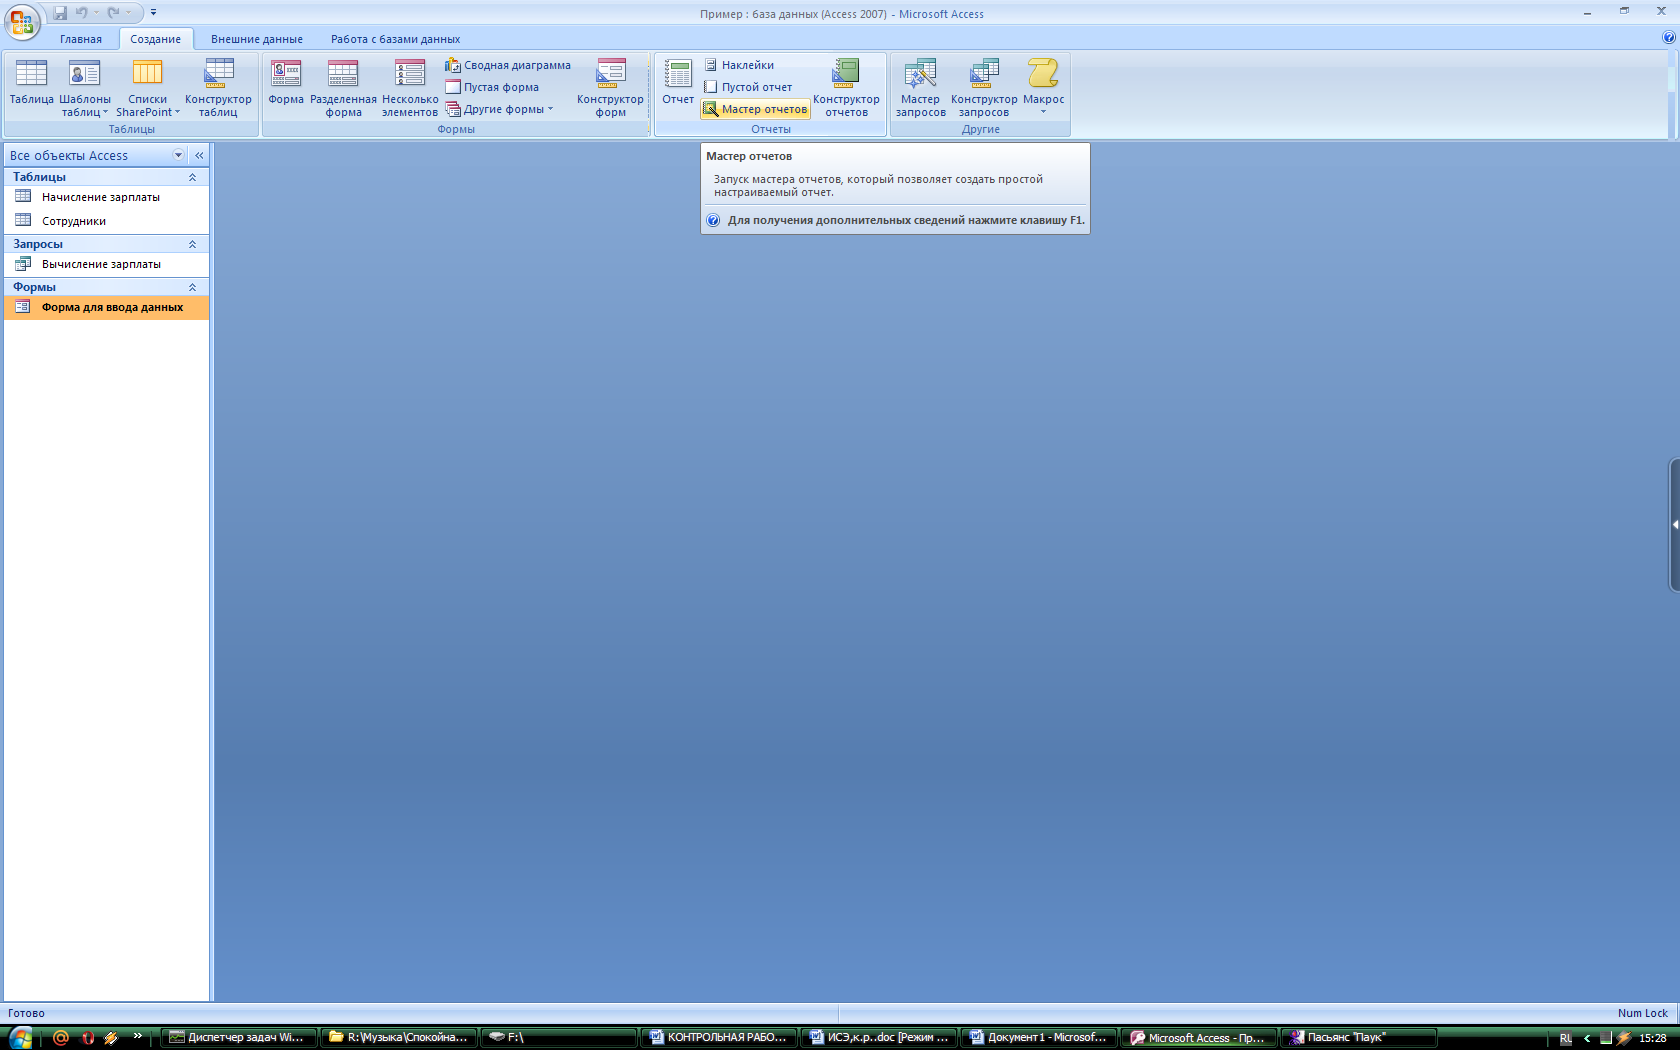Open Работа с базами данных tab

tap(396, 39)
